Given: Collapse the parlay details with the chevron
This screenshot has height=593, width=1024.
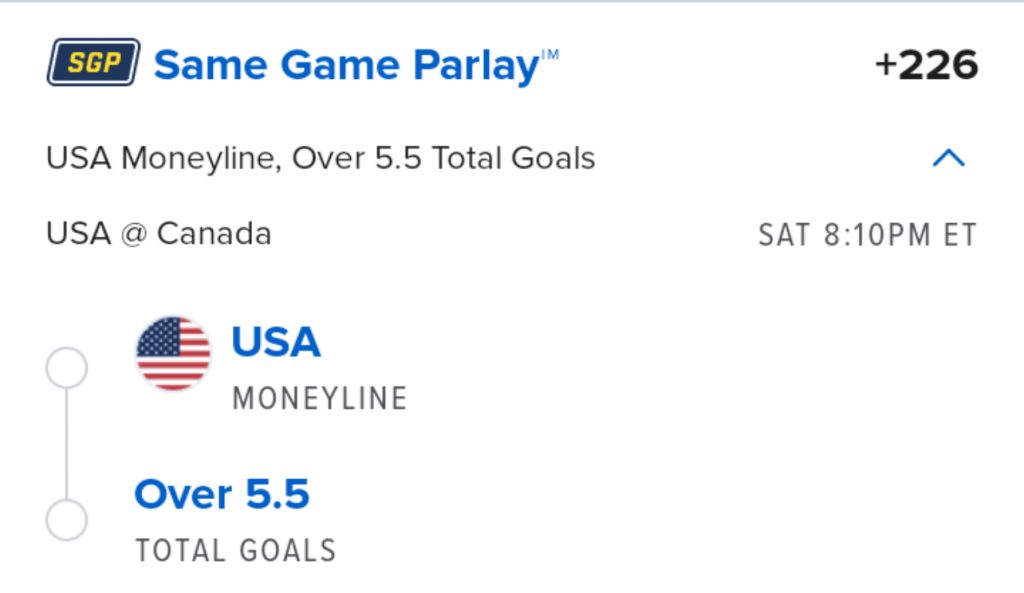Looking at the screenshot, I should click(x=948, y=158).
